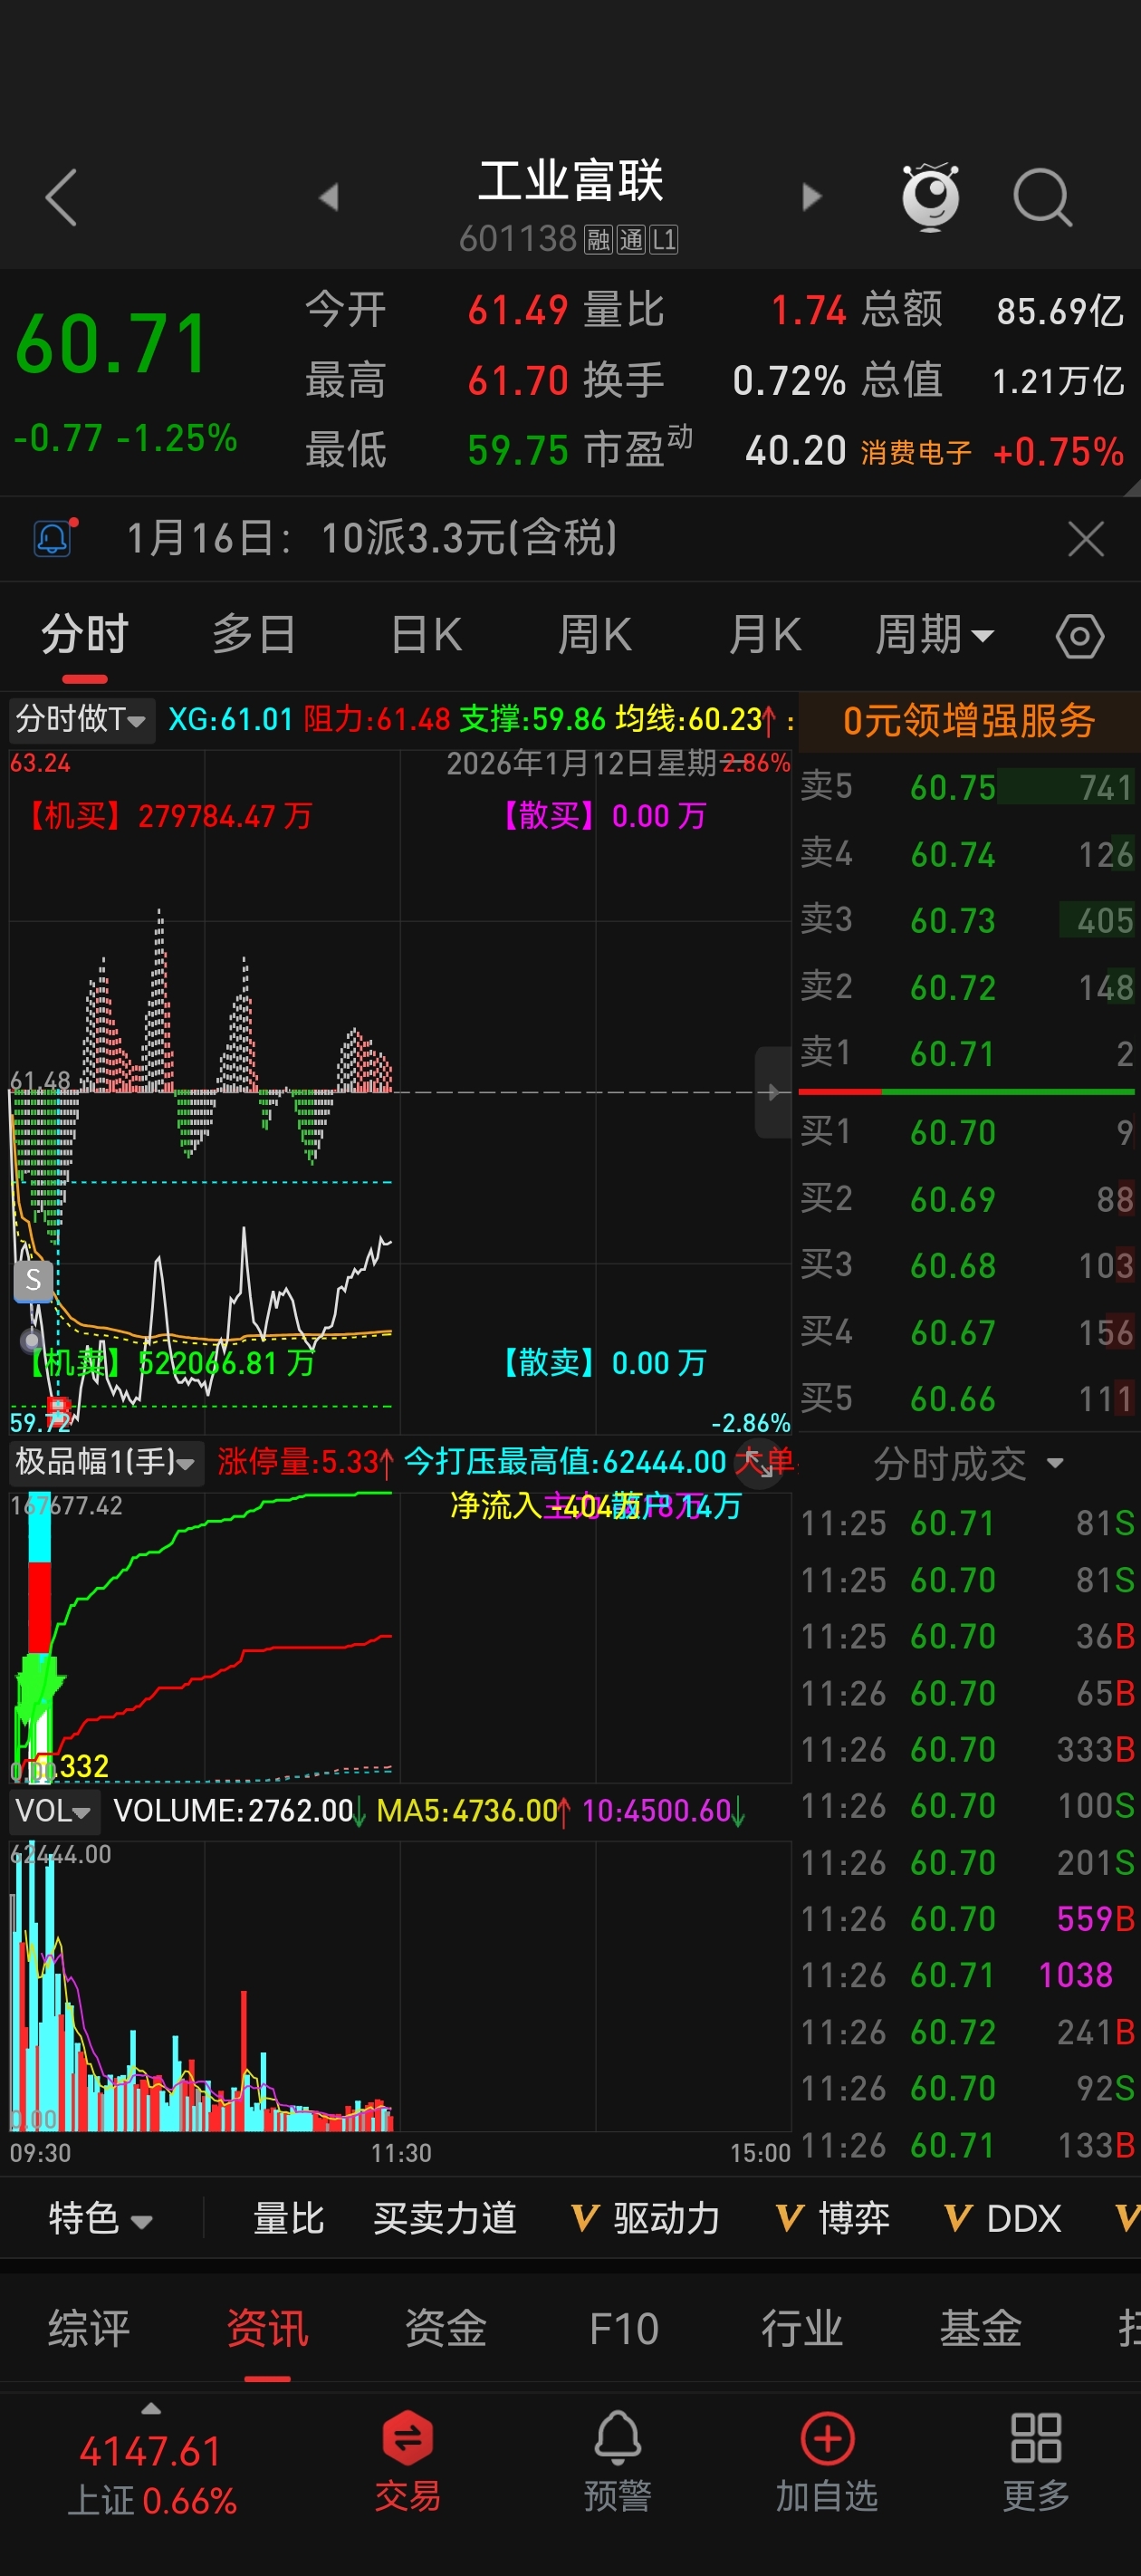Tap the volume bar chart area
The width and height of the screenshot is (1141, 2576).
click(400, 1986)
